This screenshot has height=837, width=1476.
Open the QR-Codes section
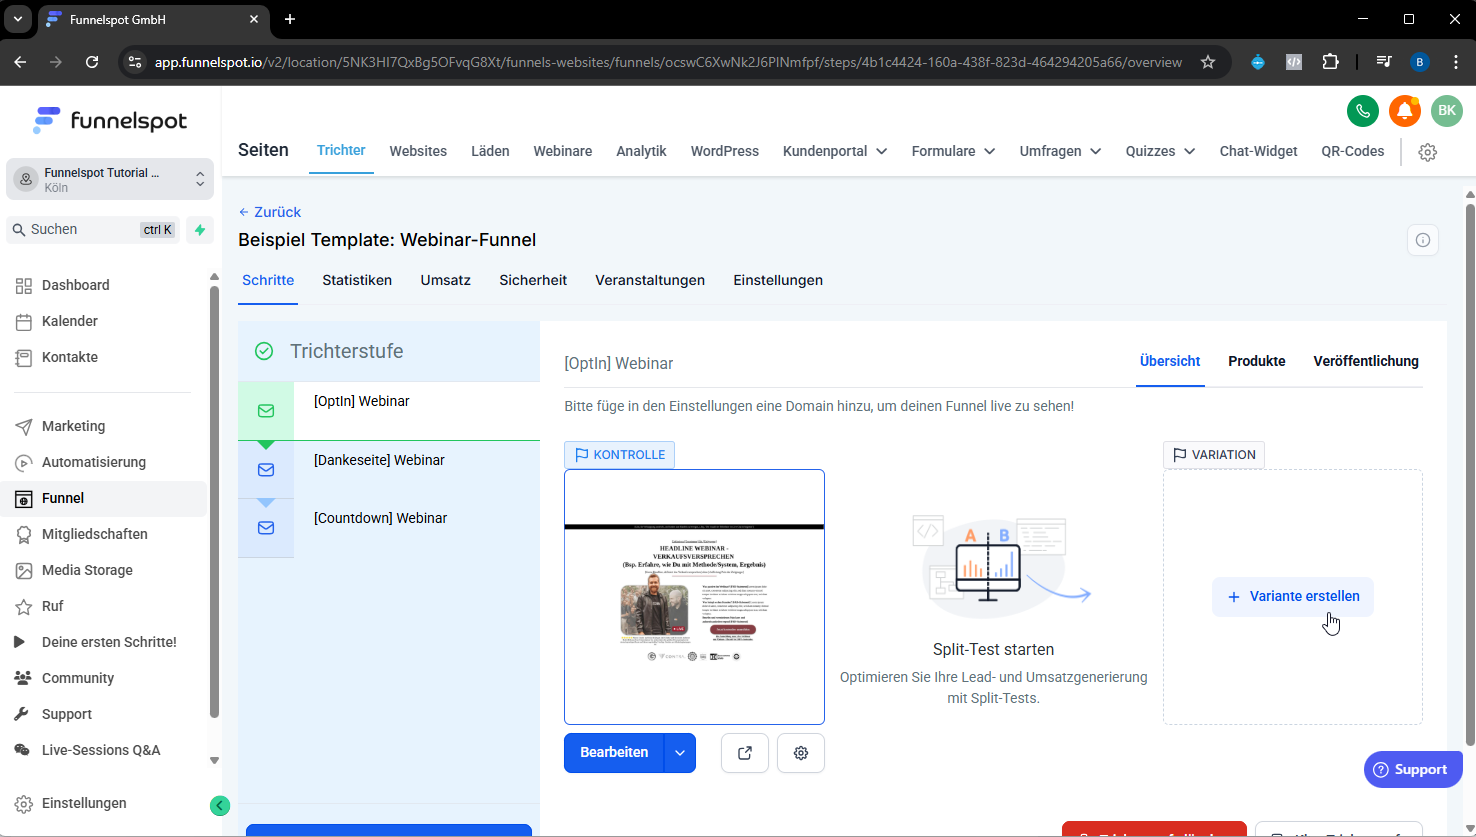coord(1353,151)
